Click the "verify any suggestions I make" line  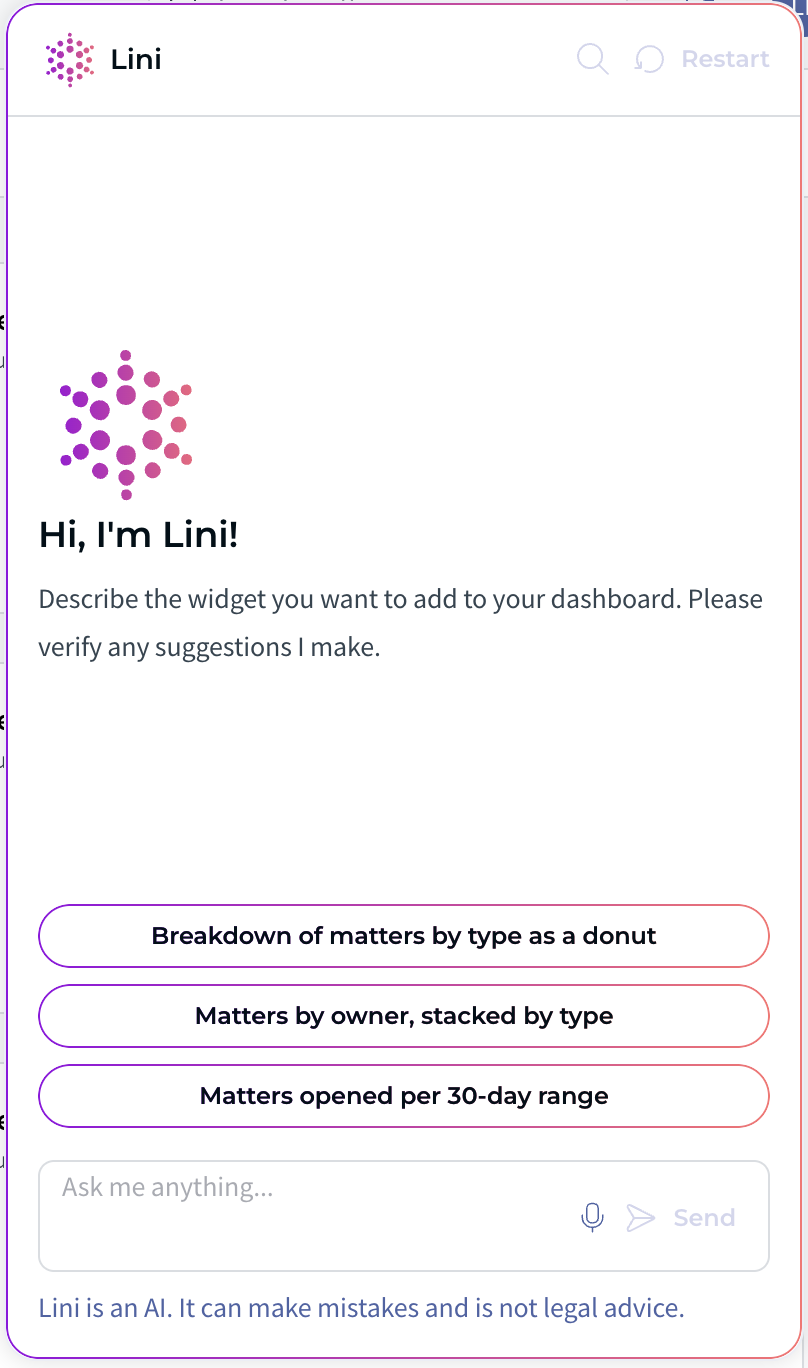pyautogui.click(x=209, y=647)
